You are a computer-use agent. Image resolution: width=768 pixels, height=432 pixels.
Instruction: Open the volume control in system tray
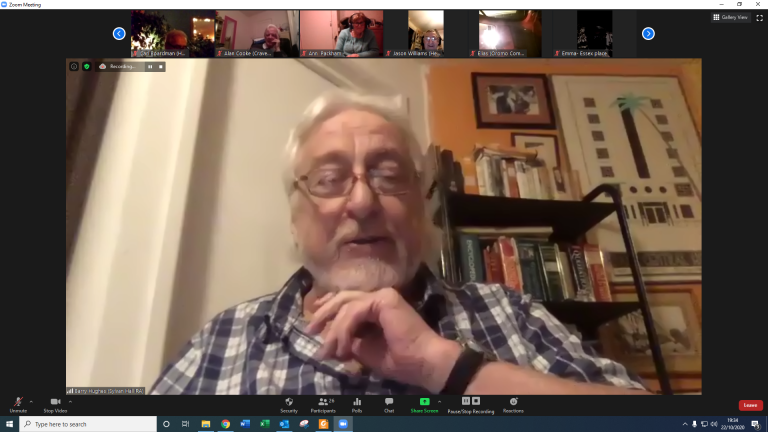pos(714,424)
